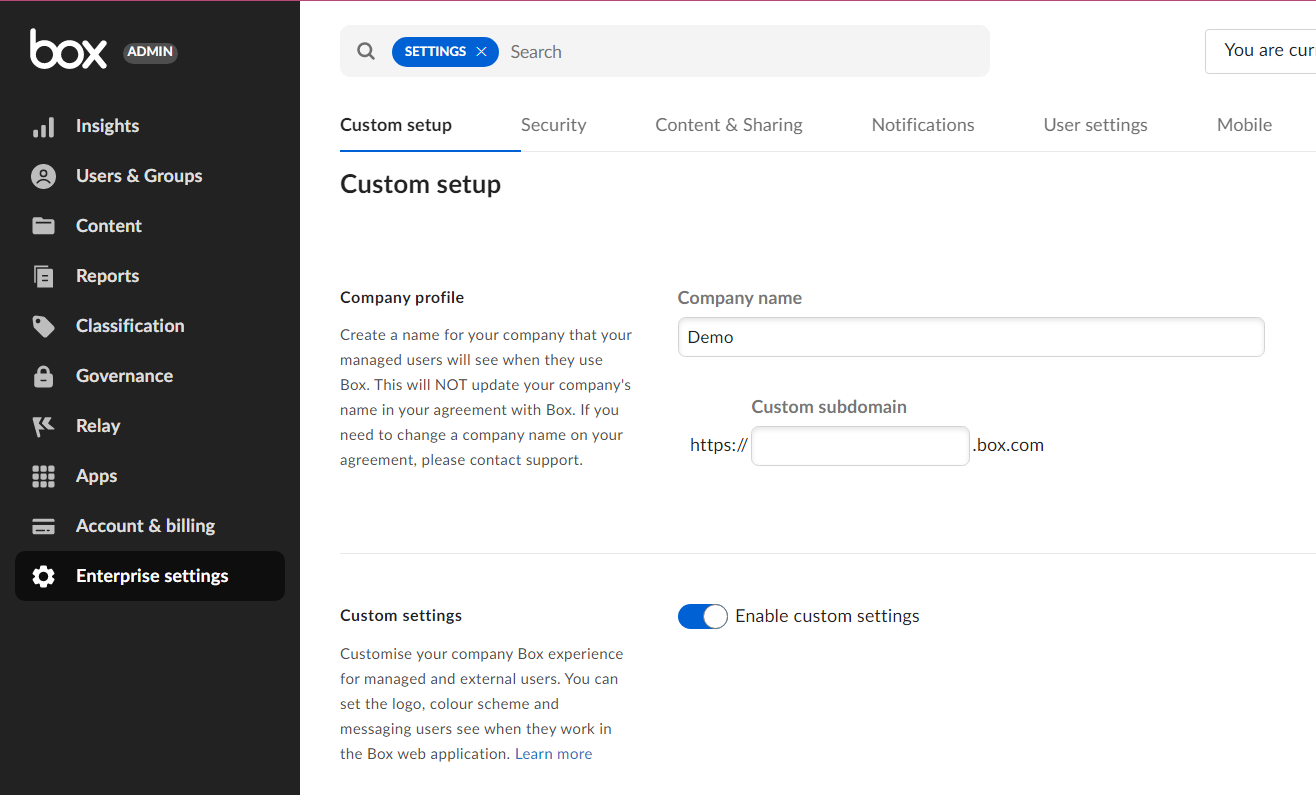The width and height of the screenshot is (1316, 795).
Task: Select Enterprise settings in sidebar
Action: coord(150,576)
